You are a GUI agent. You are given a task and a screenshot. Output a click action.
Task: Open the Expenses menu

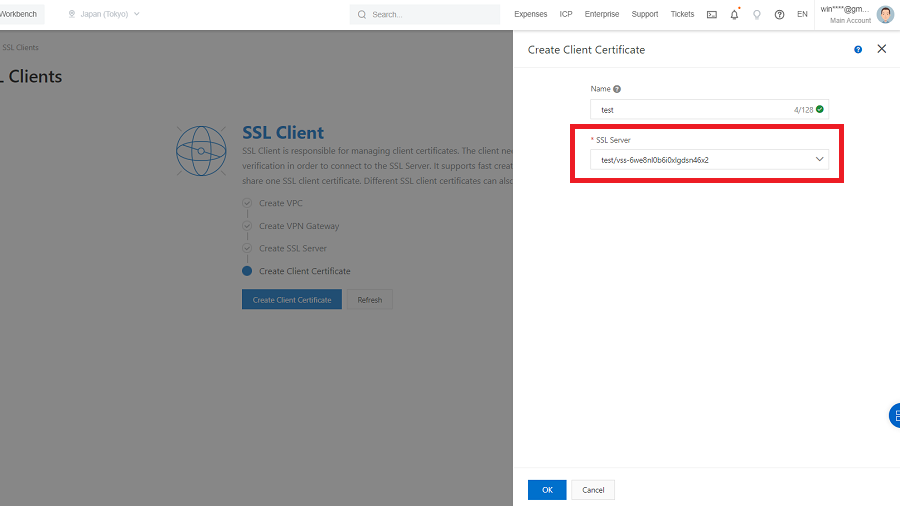click(x=530, y=15)
